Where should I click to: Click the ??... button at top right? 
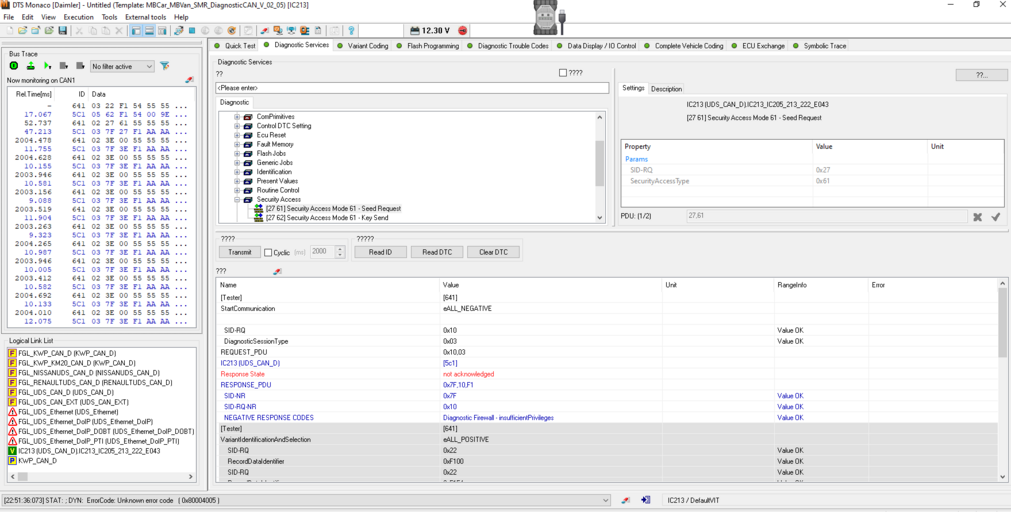981,75
